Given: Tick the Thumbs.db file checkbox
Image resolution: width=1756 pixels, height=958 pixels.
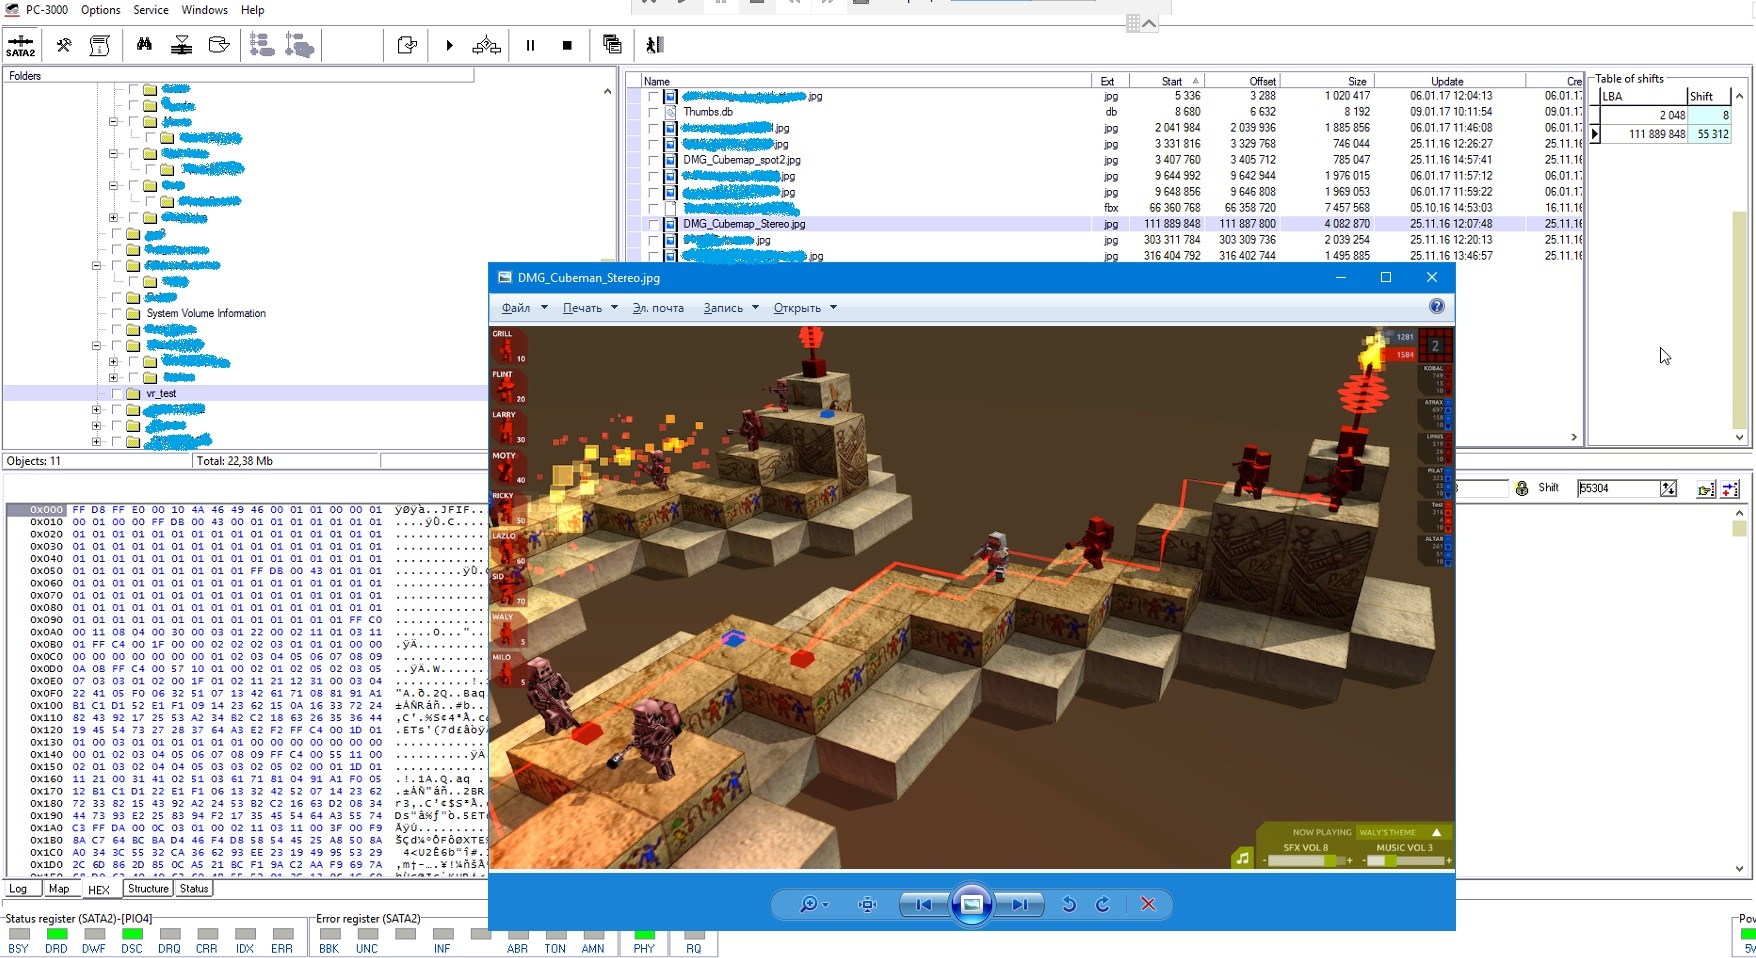Looking at the screenshot, I should click(653, 112).
